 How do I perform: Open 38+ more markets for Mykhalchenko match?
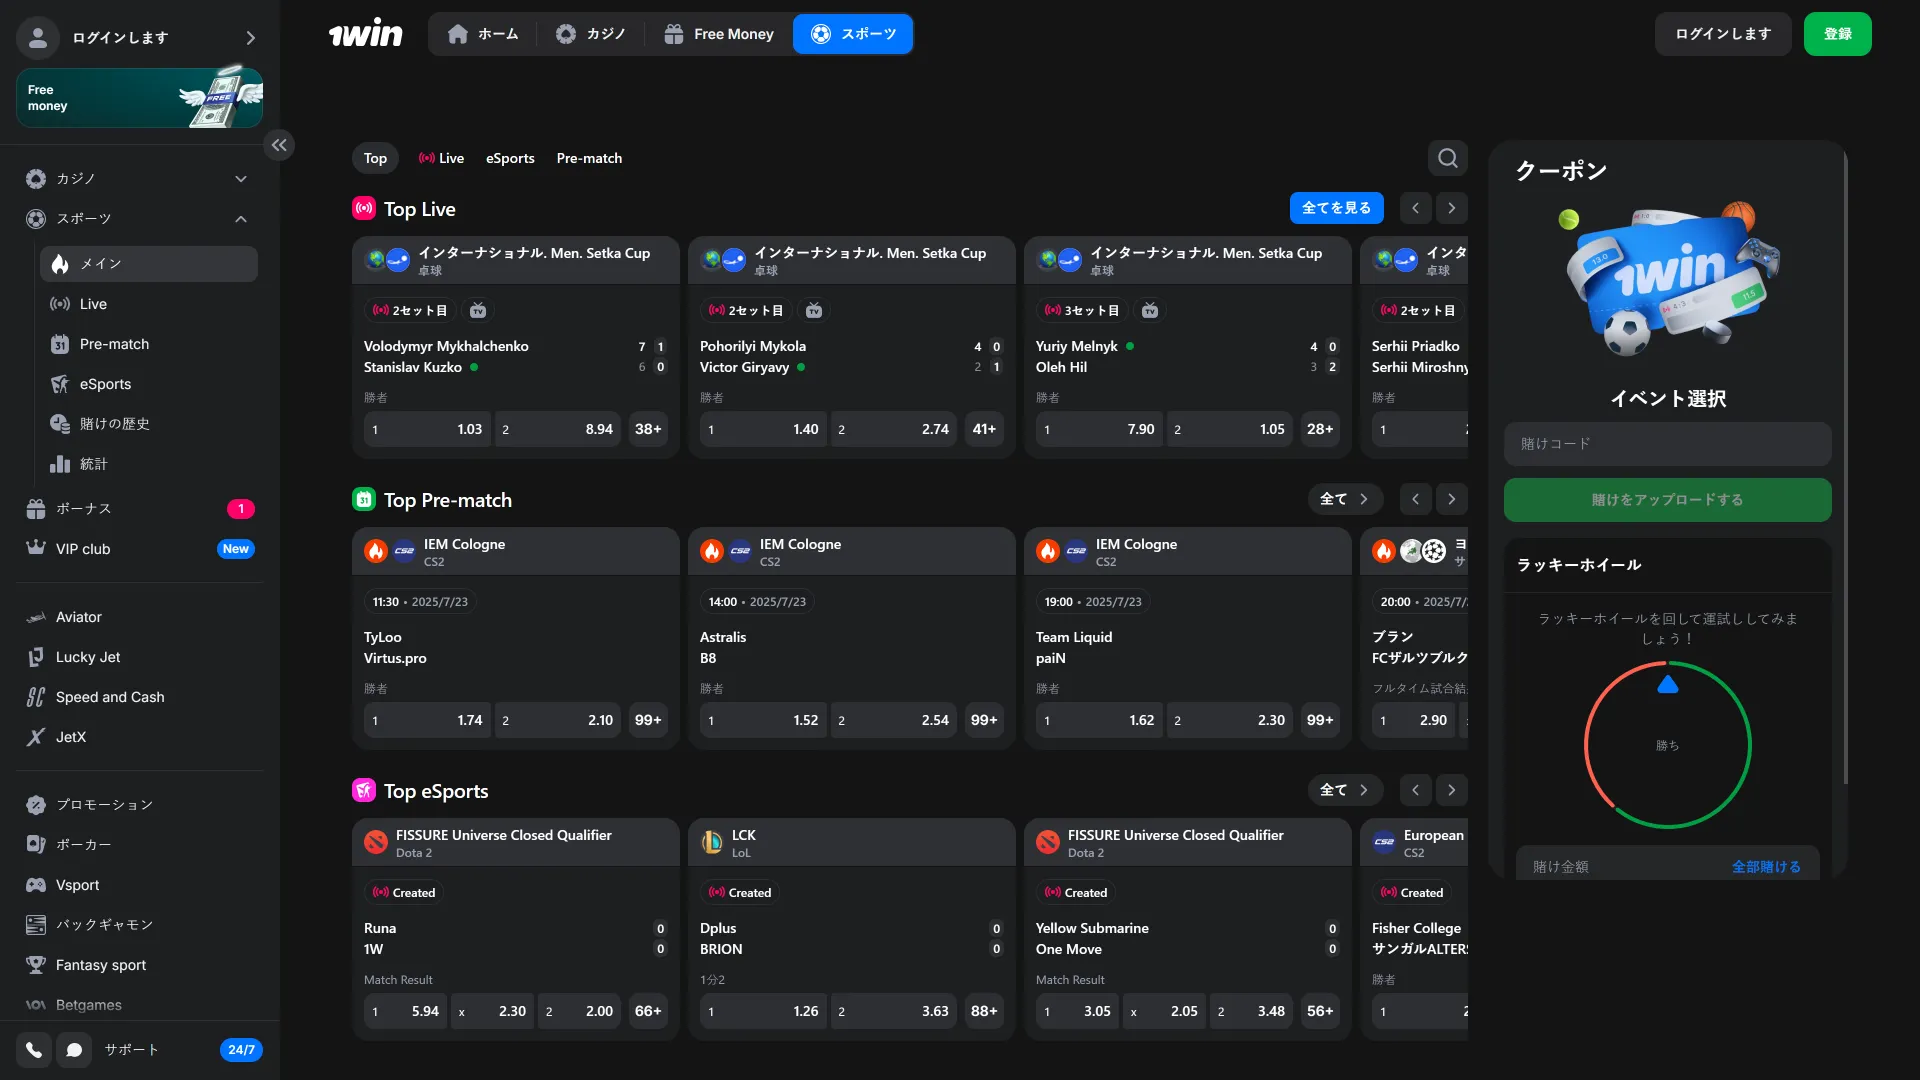point(648,429)
